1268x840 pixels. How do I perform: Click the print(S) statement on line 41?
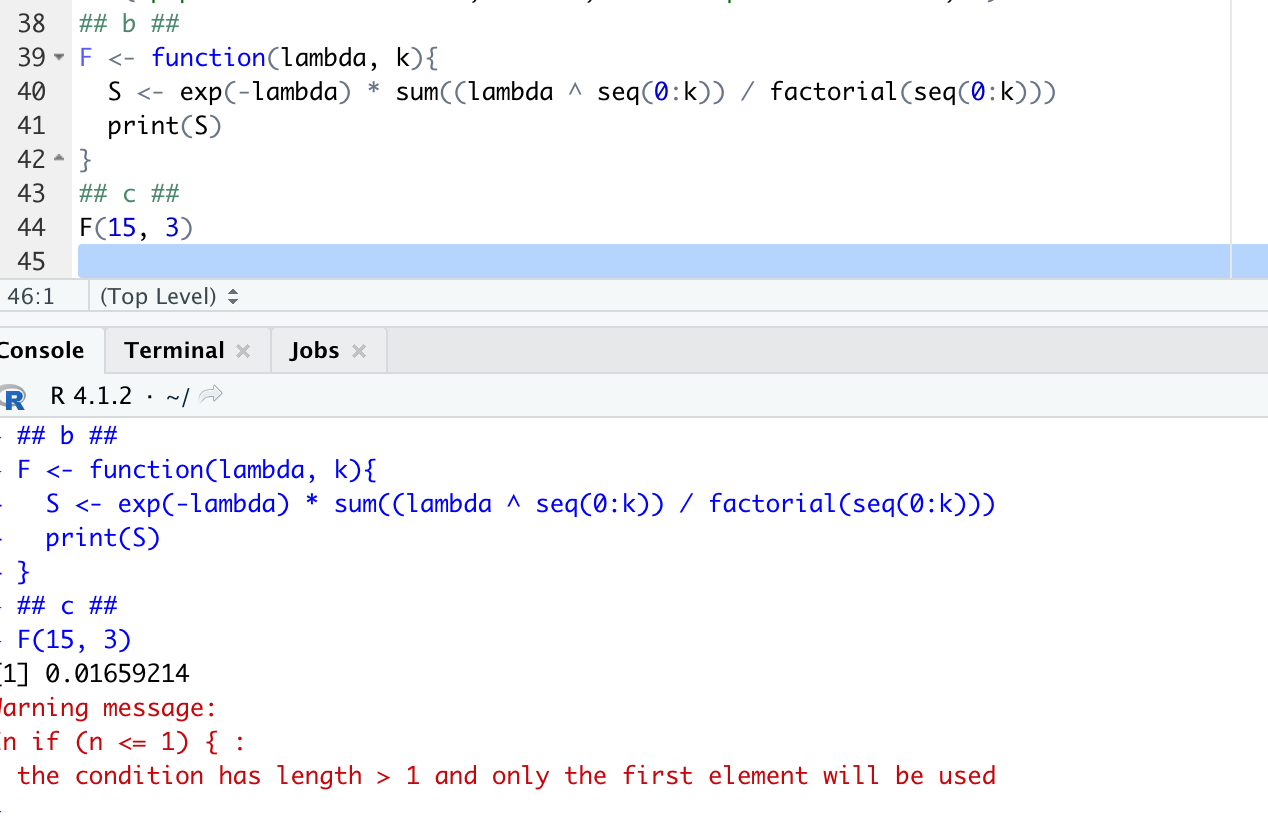point(165,125)
